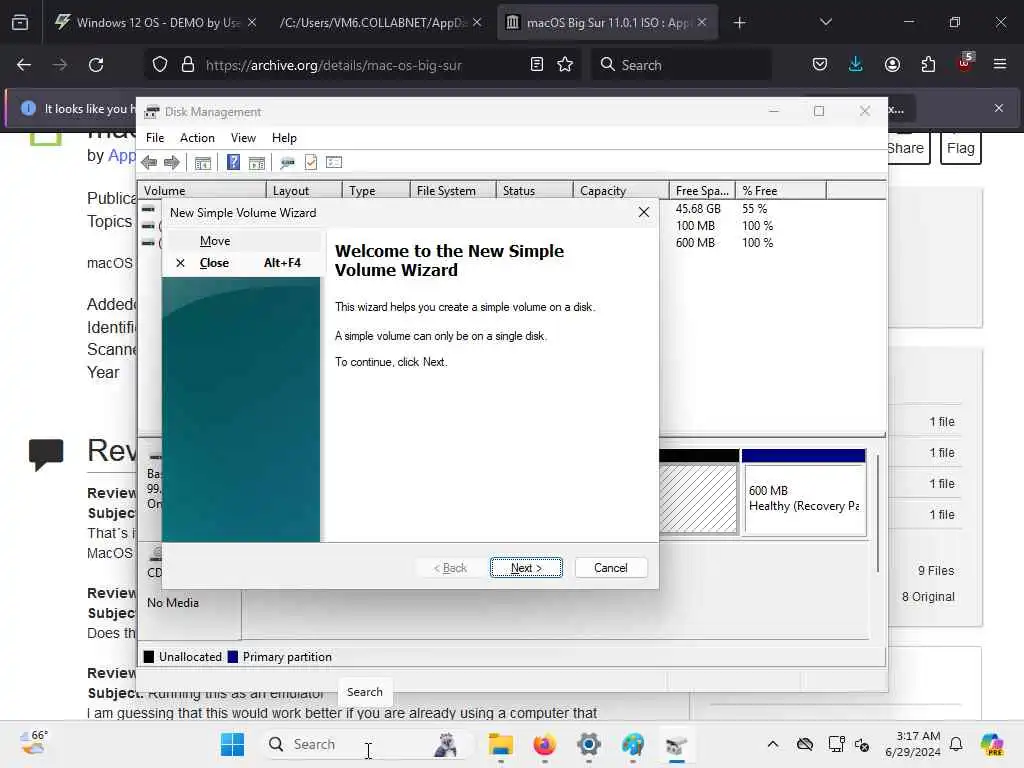Click the Back arrow in Disk Management toolbar

149,163
